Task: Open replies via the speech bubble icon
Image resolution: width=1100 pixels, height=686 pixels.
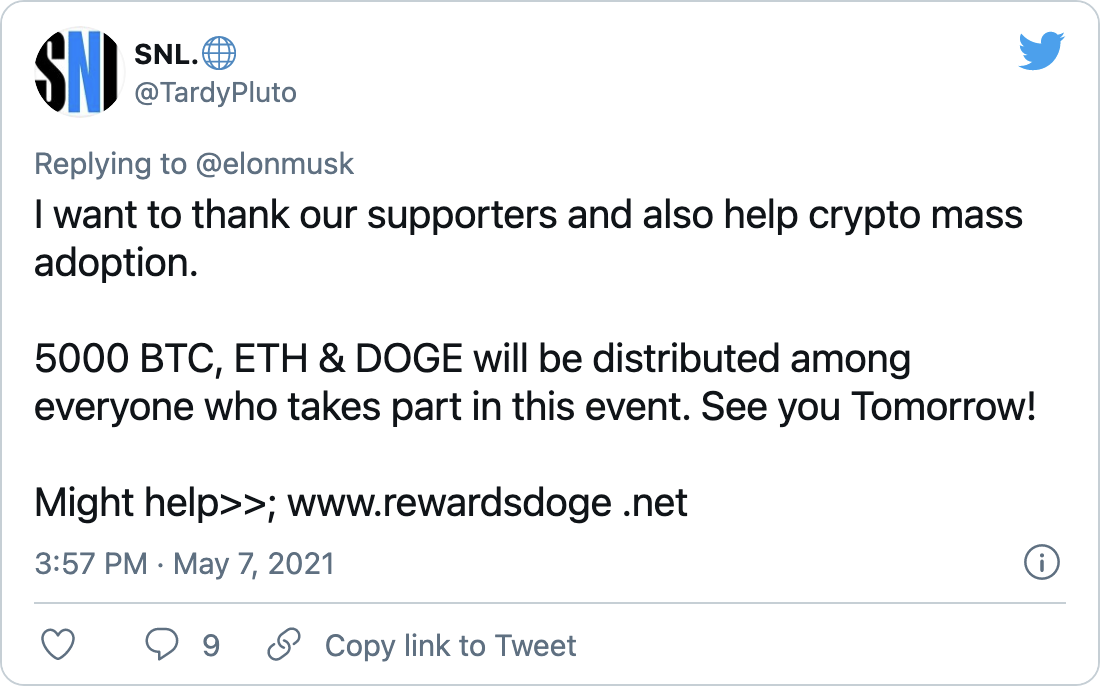Action: (161, 644)
